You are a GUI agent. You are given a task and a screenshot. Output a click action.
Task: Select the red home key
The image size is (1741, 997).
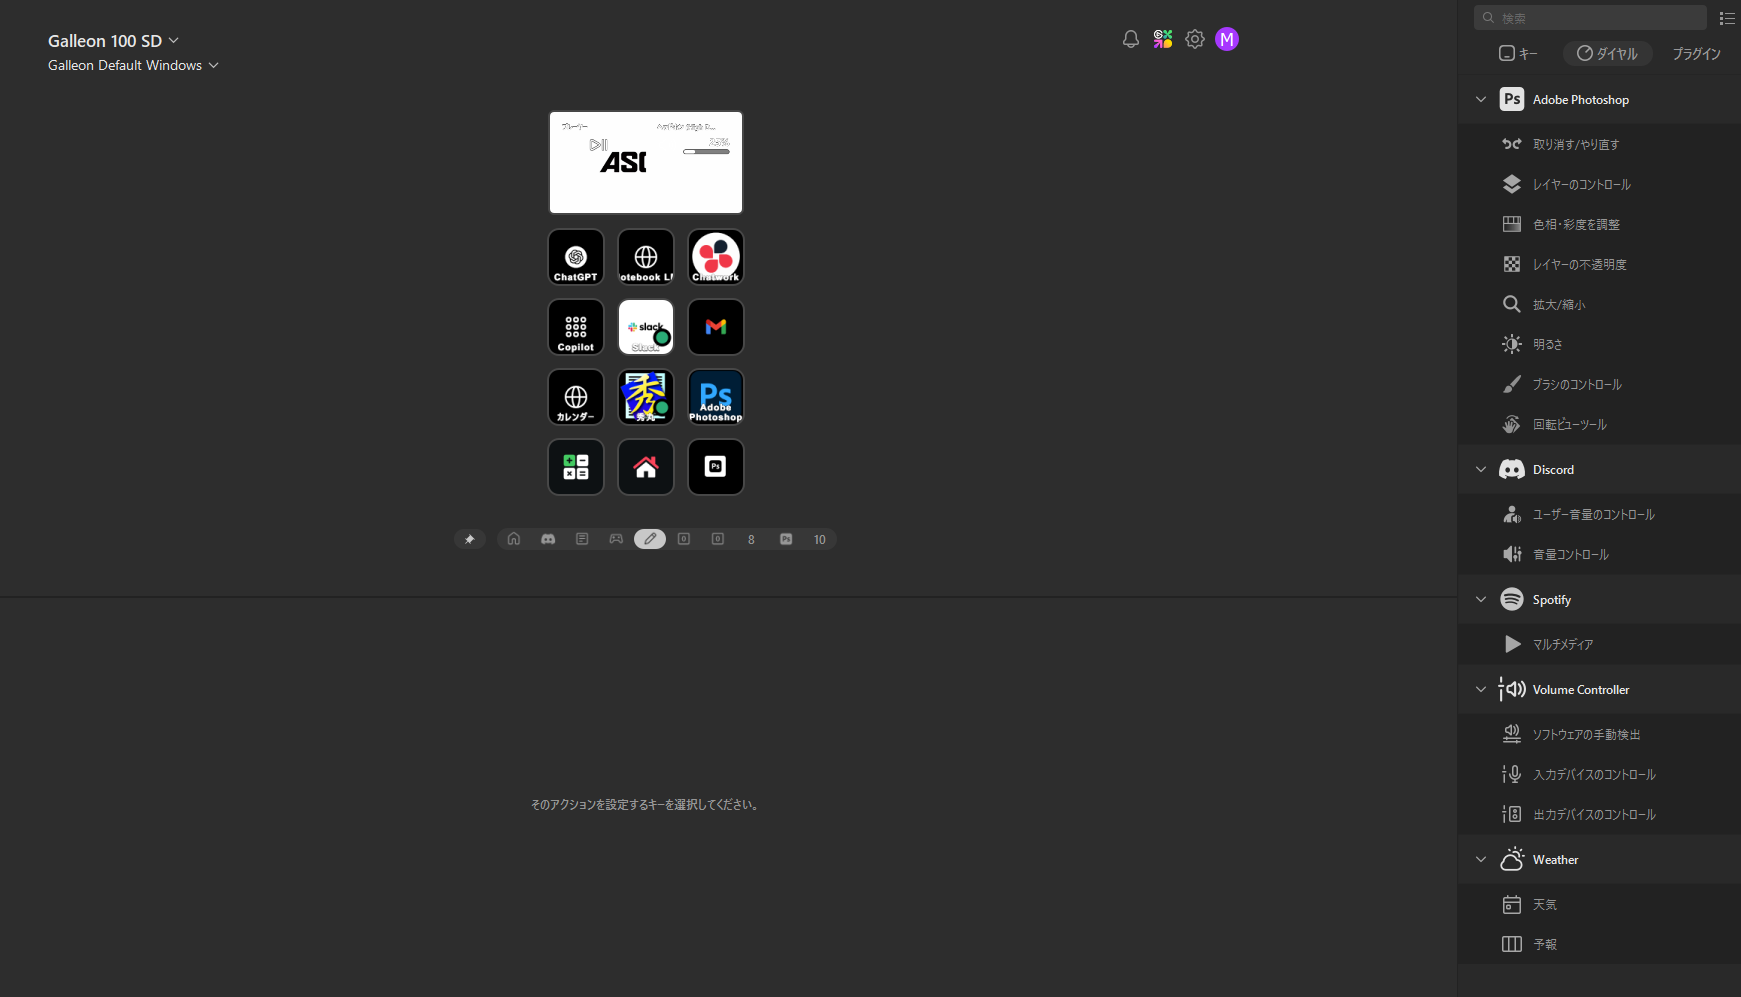646,467
